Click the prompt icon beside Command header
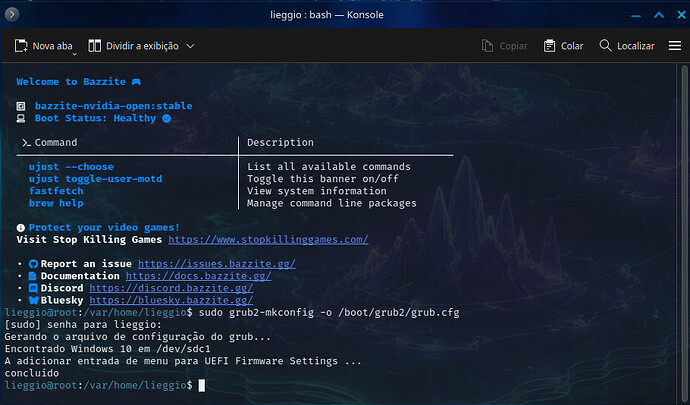The width and height of the screenshot is (690, 405). [x=26, y=143]
